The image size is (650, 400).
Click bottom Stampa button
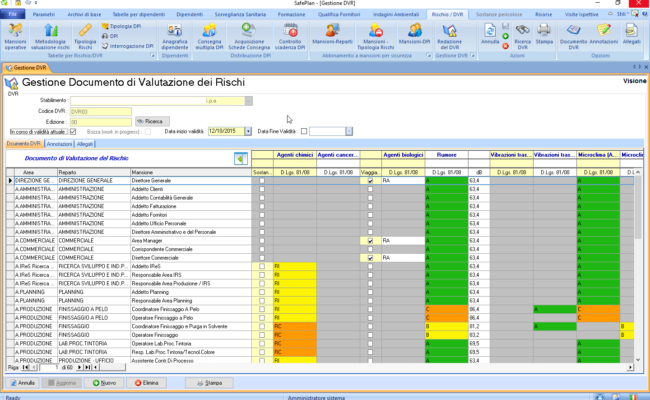[x=209, y=383]
